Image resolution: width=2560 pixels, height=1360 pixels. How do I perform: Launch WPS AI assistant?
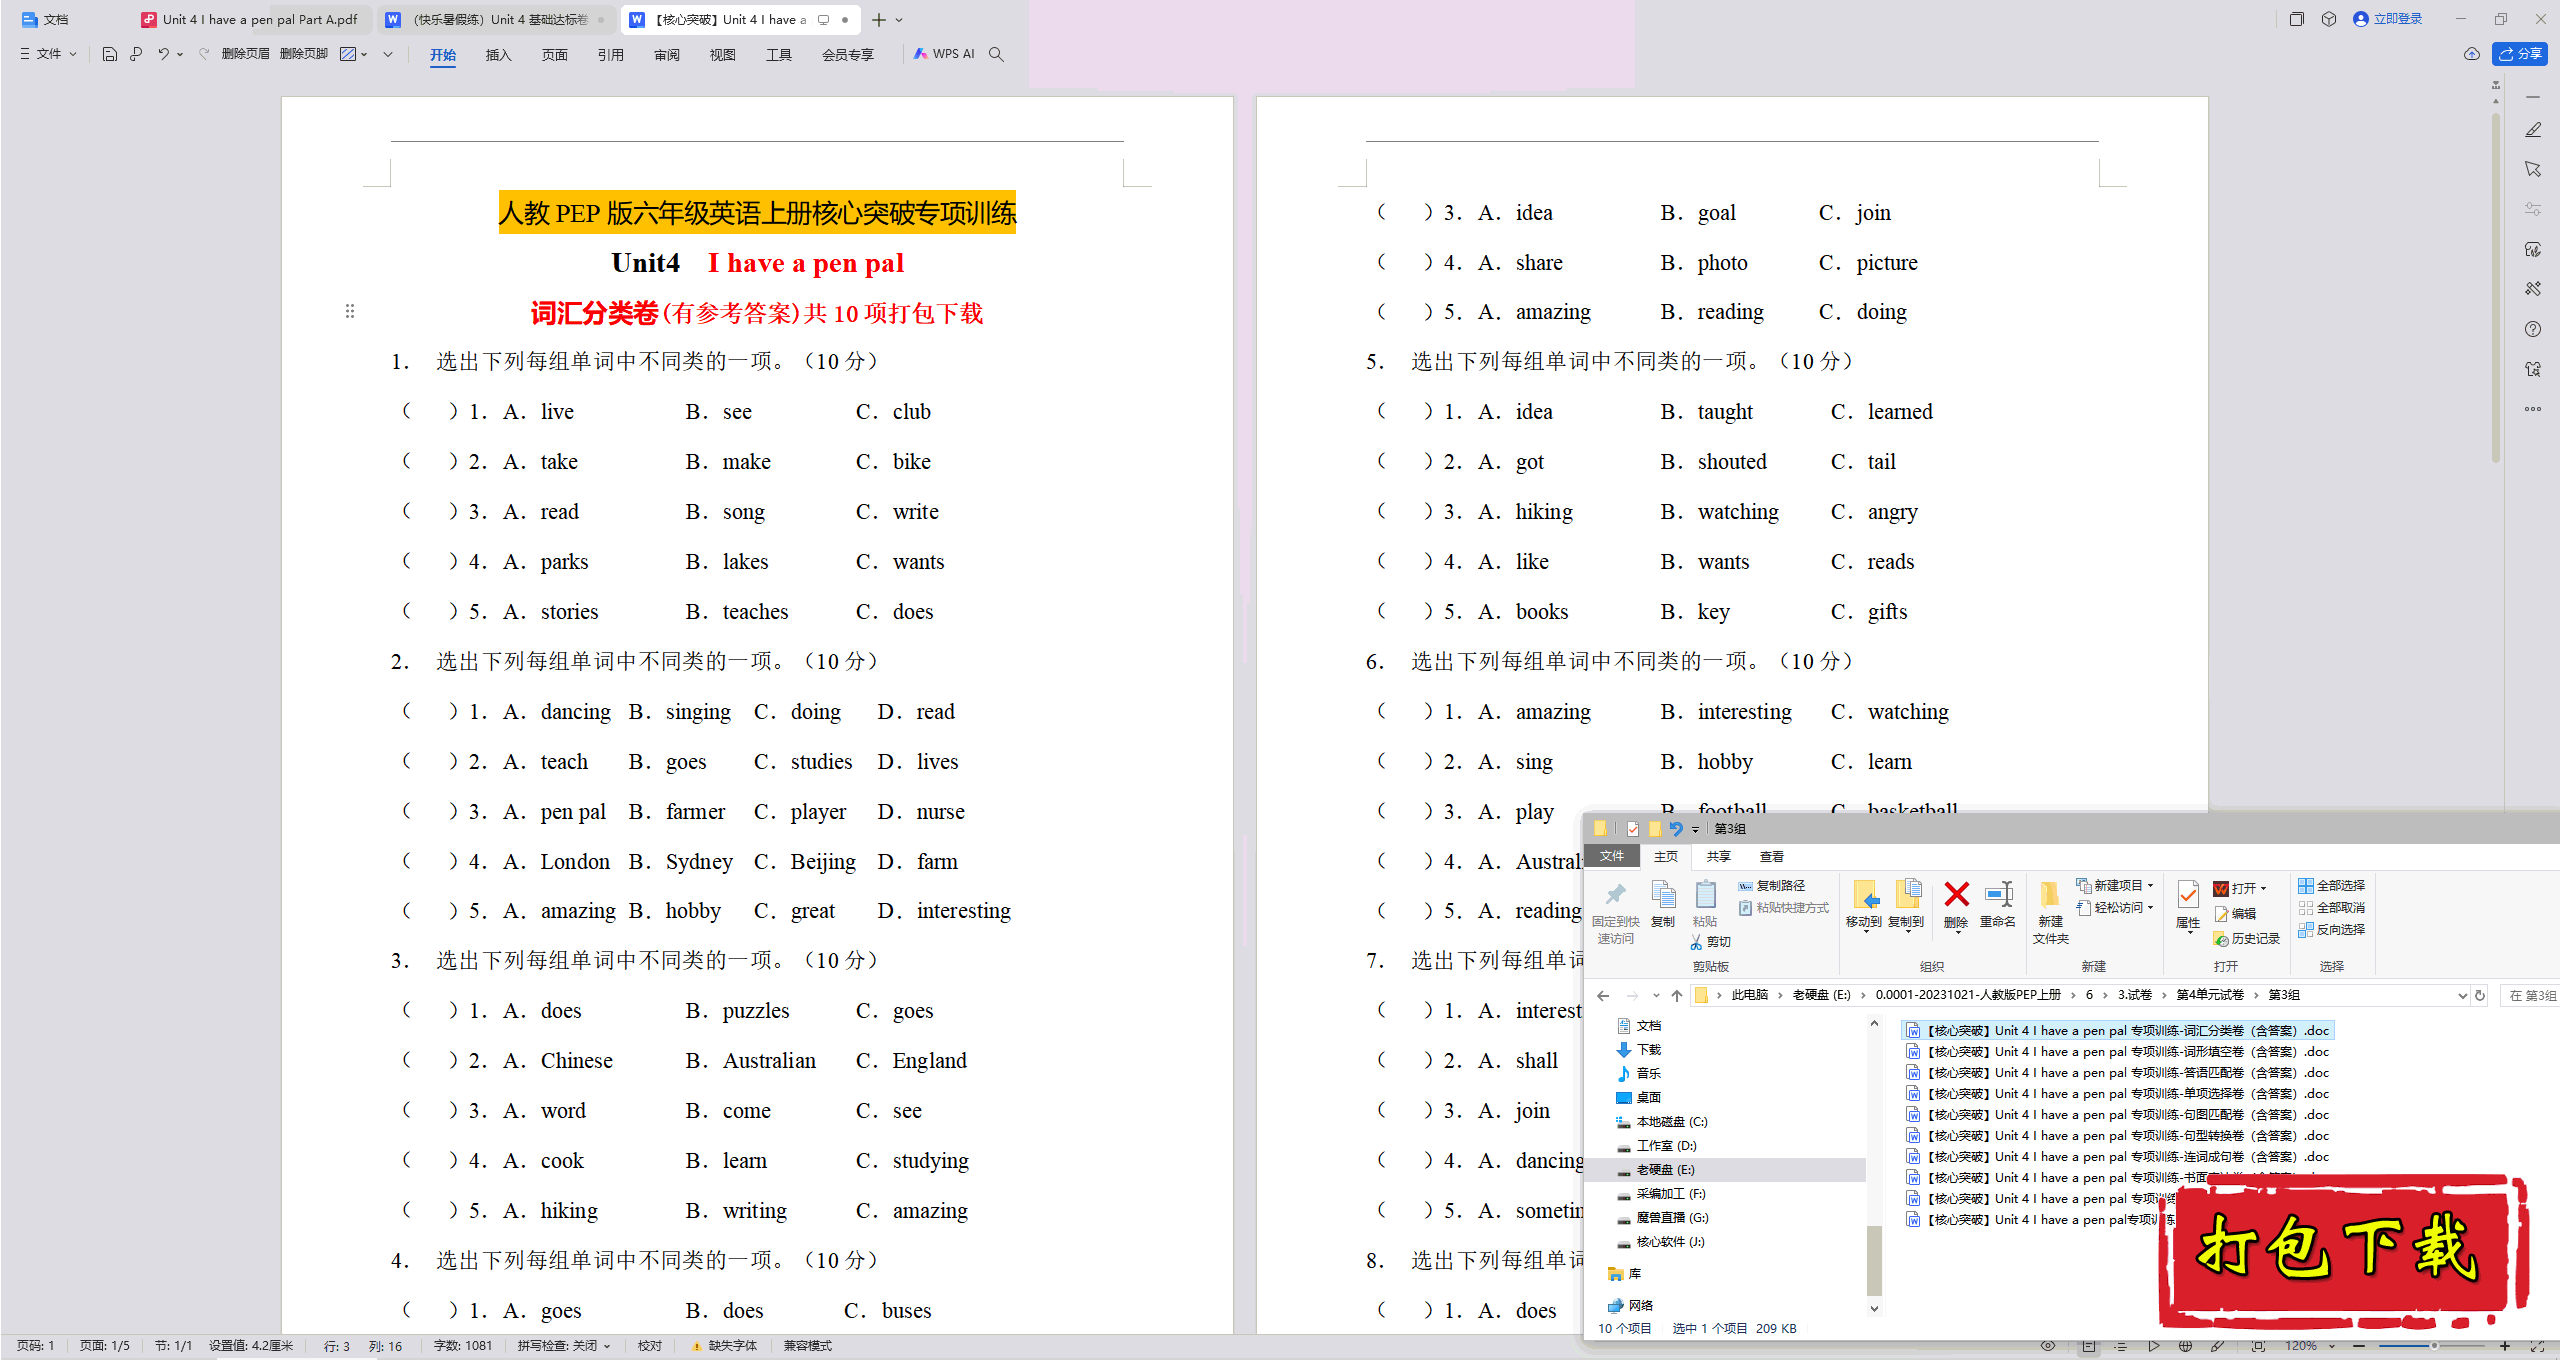pos(944,54)
